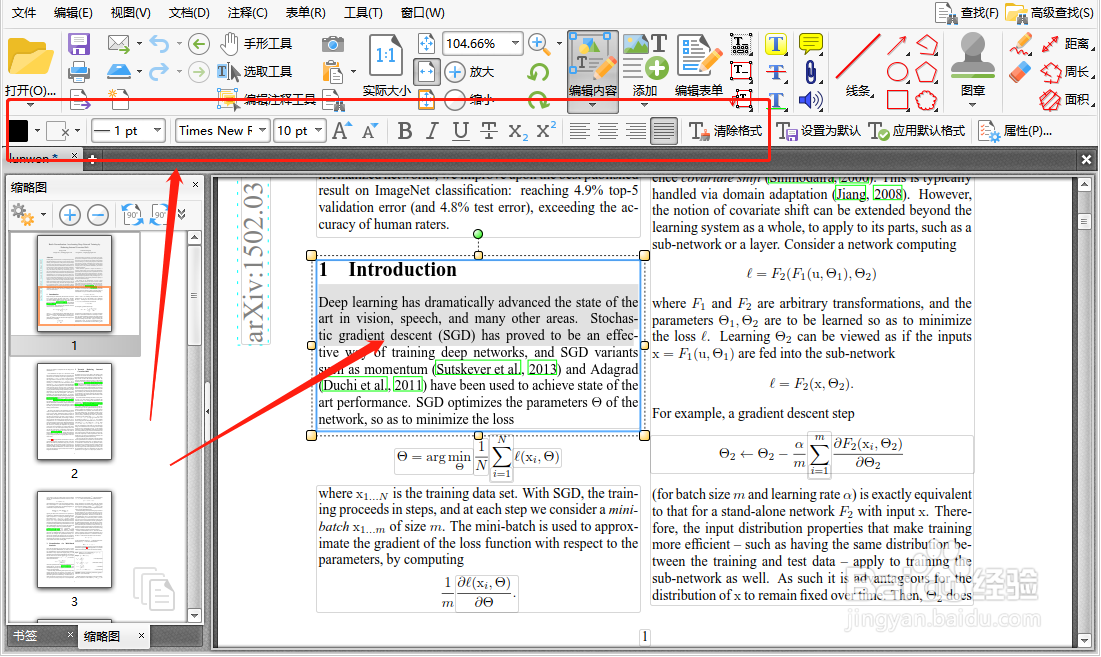The width and height of the screenshot is (1101, 657).
Task: Click the Email envelope icon
Action: pos(119,44)
